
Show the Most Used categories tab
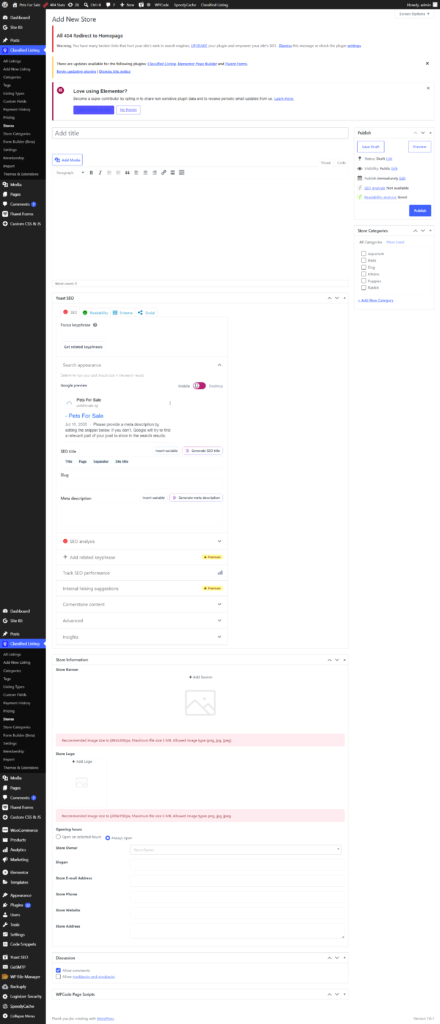click(x=395, y=242)
